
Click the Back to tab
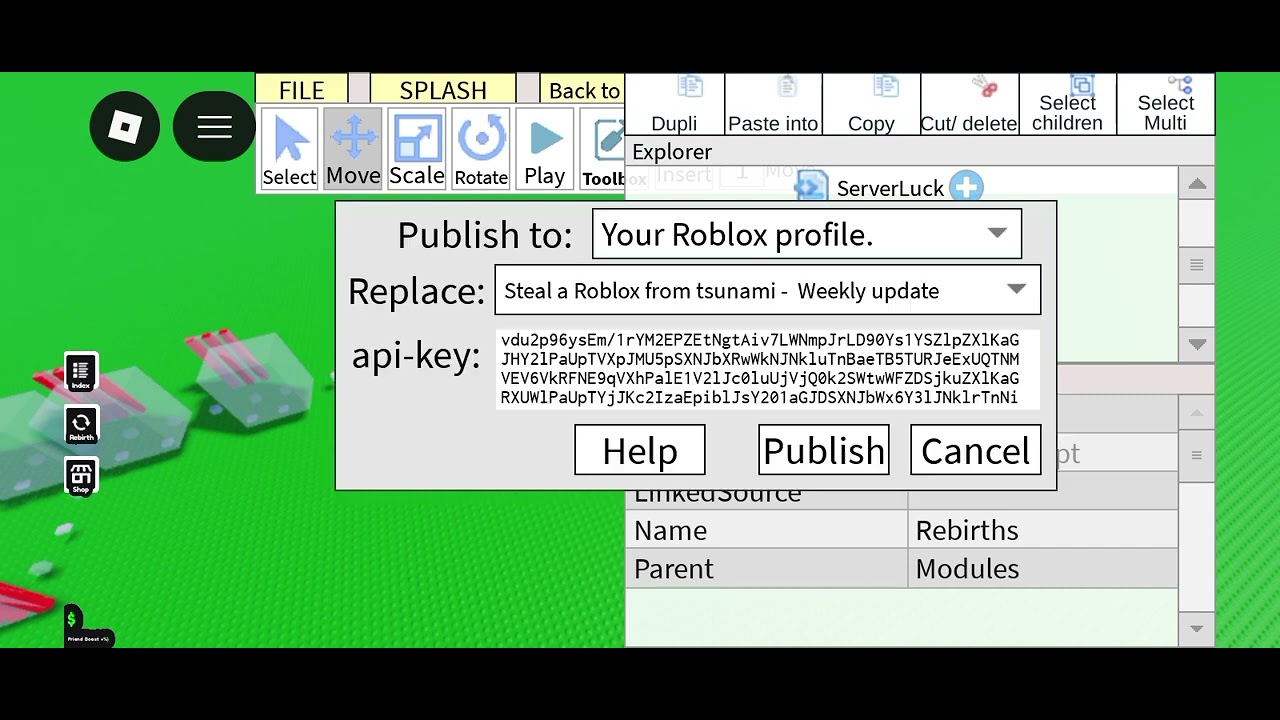(x=583, y=90)
